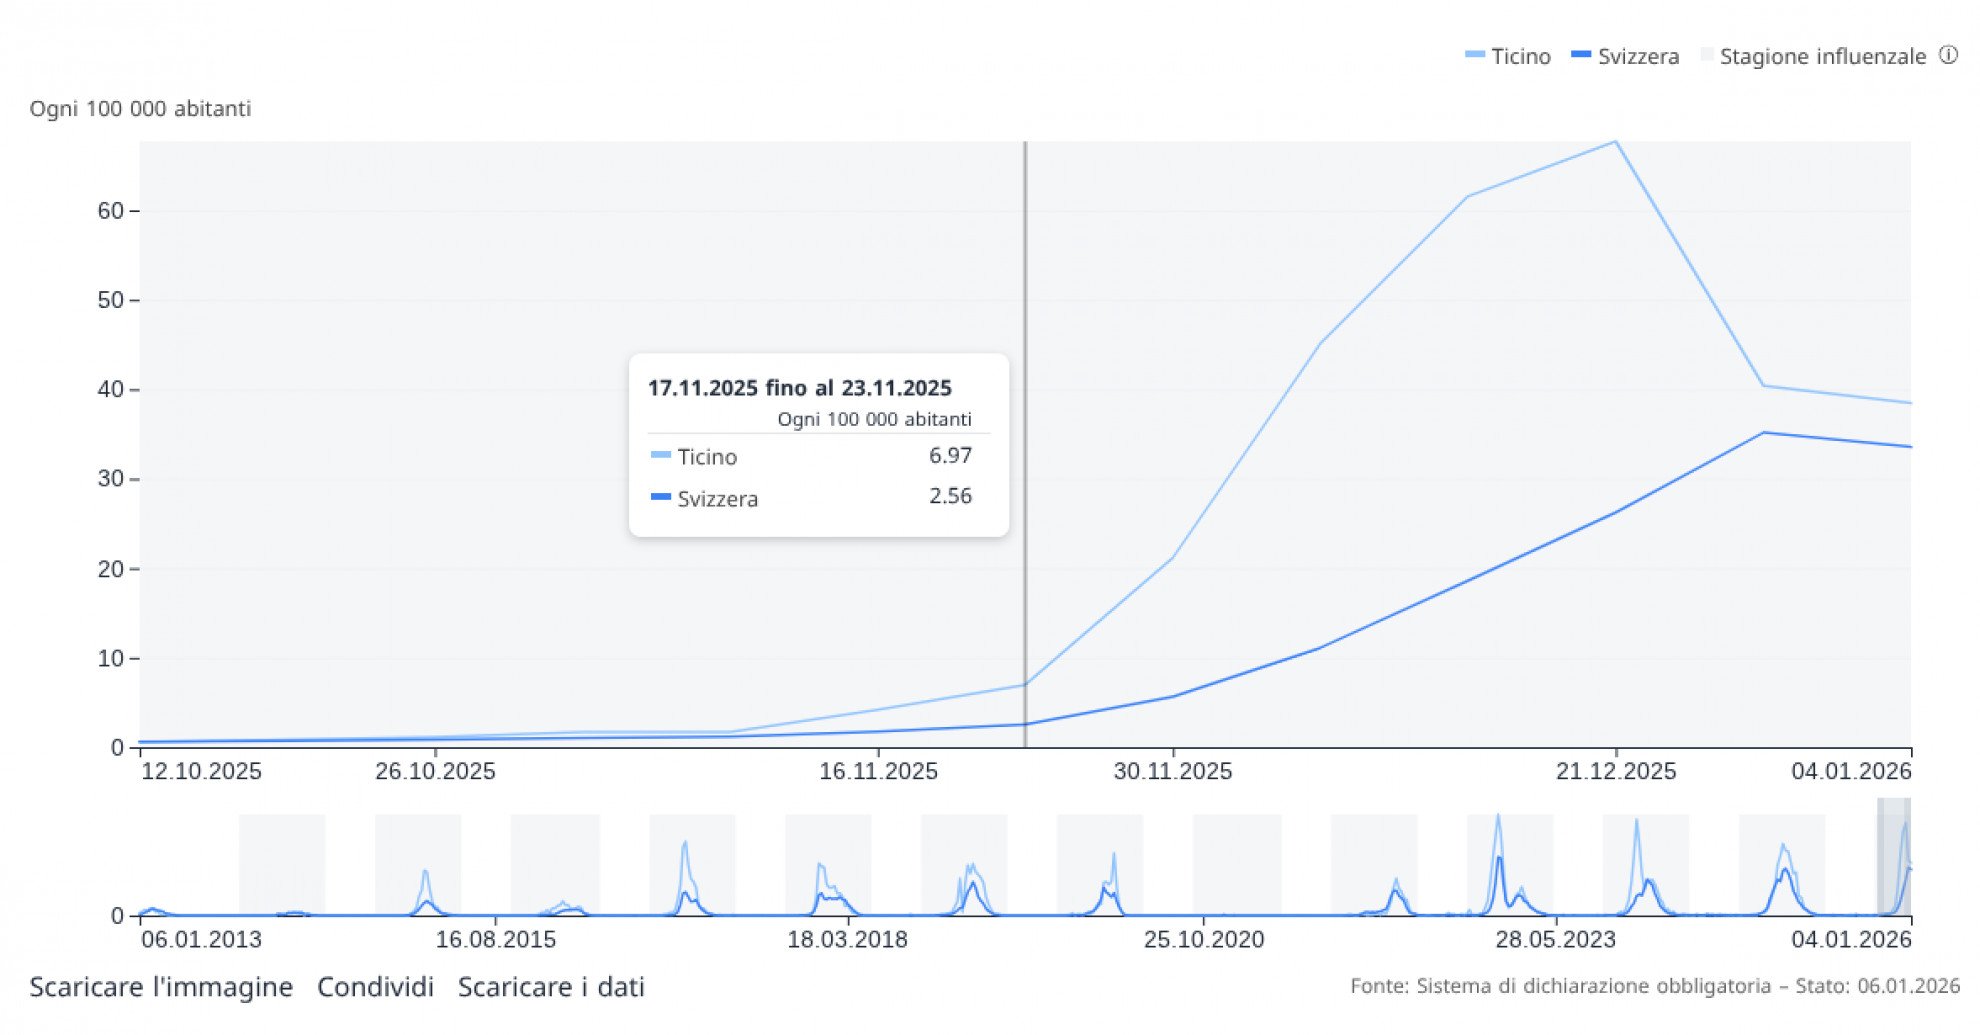The image size is (1980, 1035).
Task: Click the info icon beside Stagione influenzale
Action: tap(1948, 56)
